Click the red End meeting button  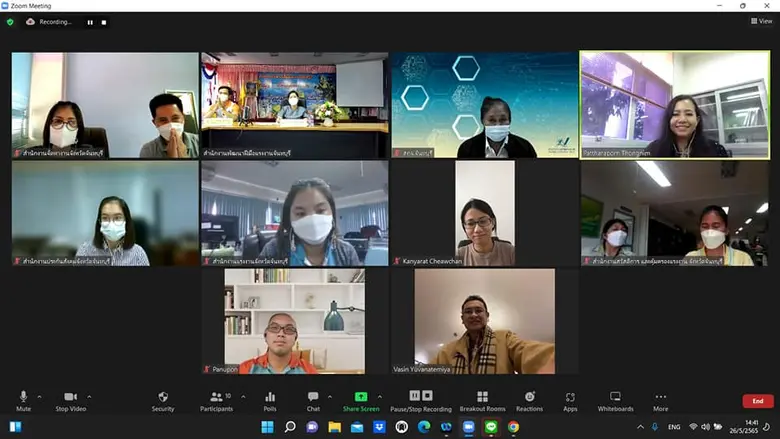[757, 401]
